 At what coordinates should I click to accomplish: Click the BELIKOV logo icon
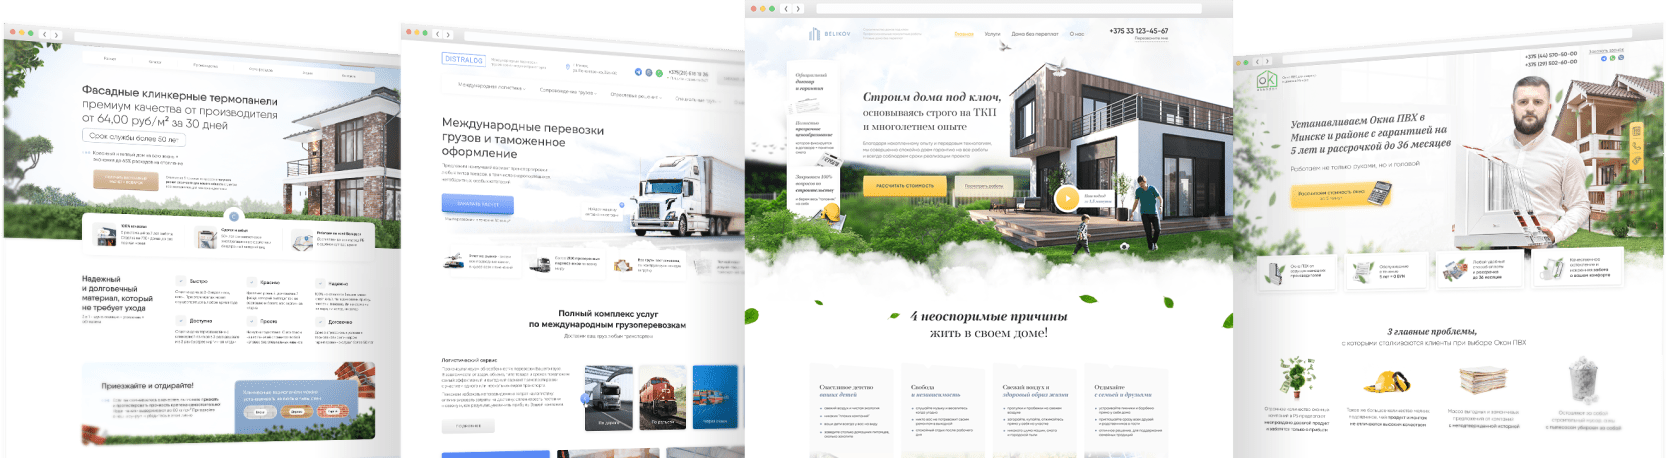tap(814, 34)
